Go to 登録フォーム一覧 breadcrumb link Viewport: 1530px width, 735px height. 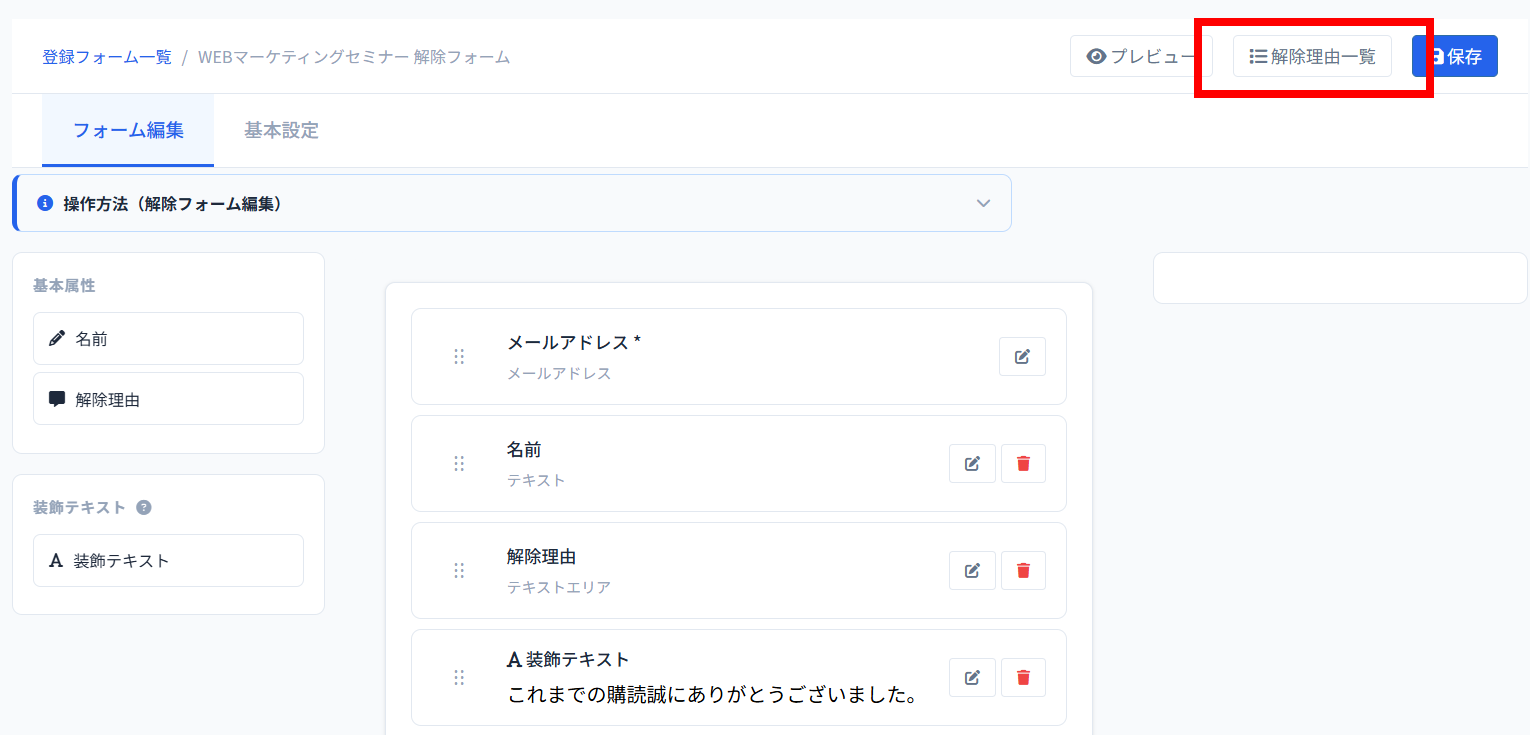[x=107, y=57]
